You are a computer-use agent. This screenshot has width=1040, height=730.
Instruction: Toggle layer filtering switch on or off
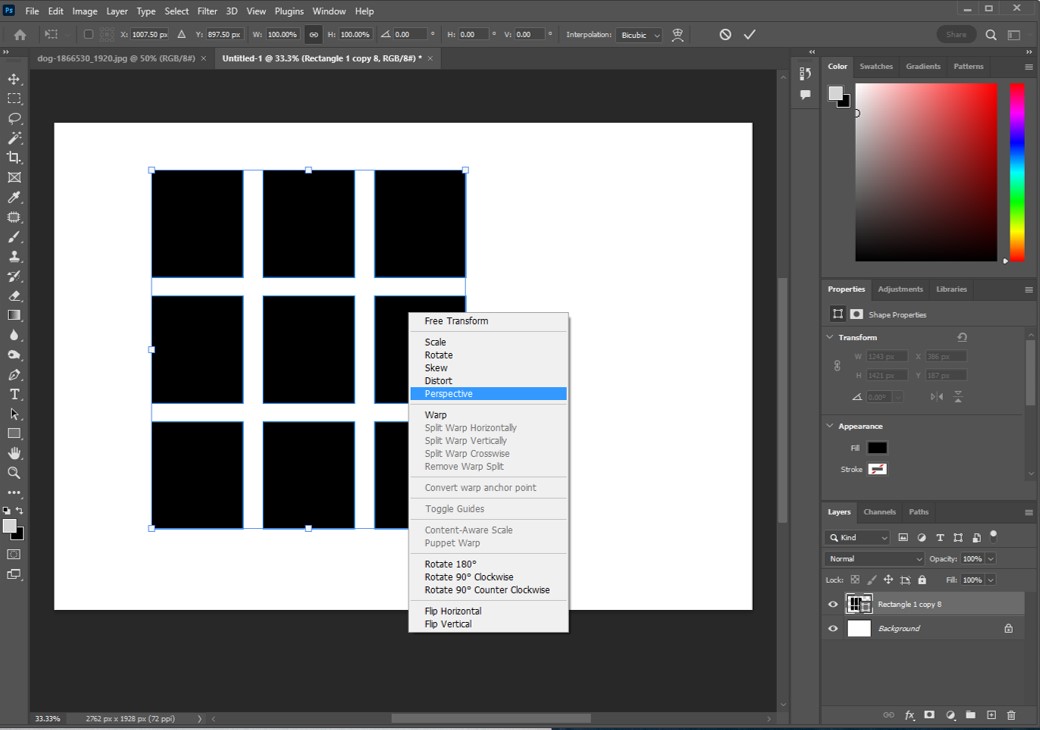point(994,535)
